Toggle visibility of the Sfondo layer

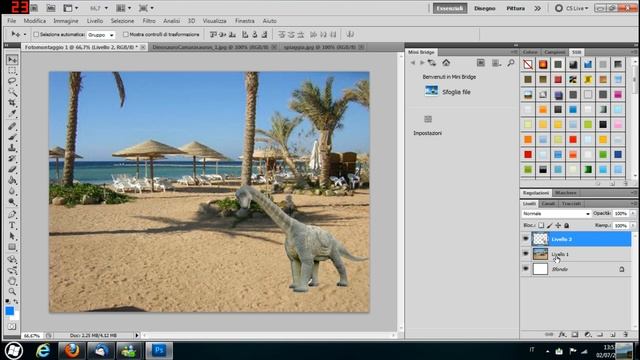click(526, 269)
